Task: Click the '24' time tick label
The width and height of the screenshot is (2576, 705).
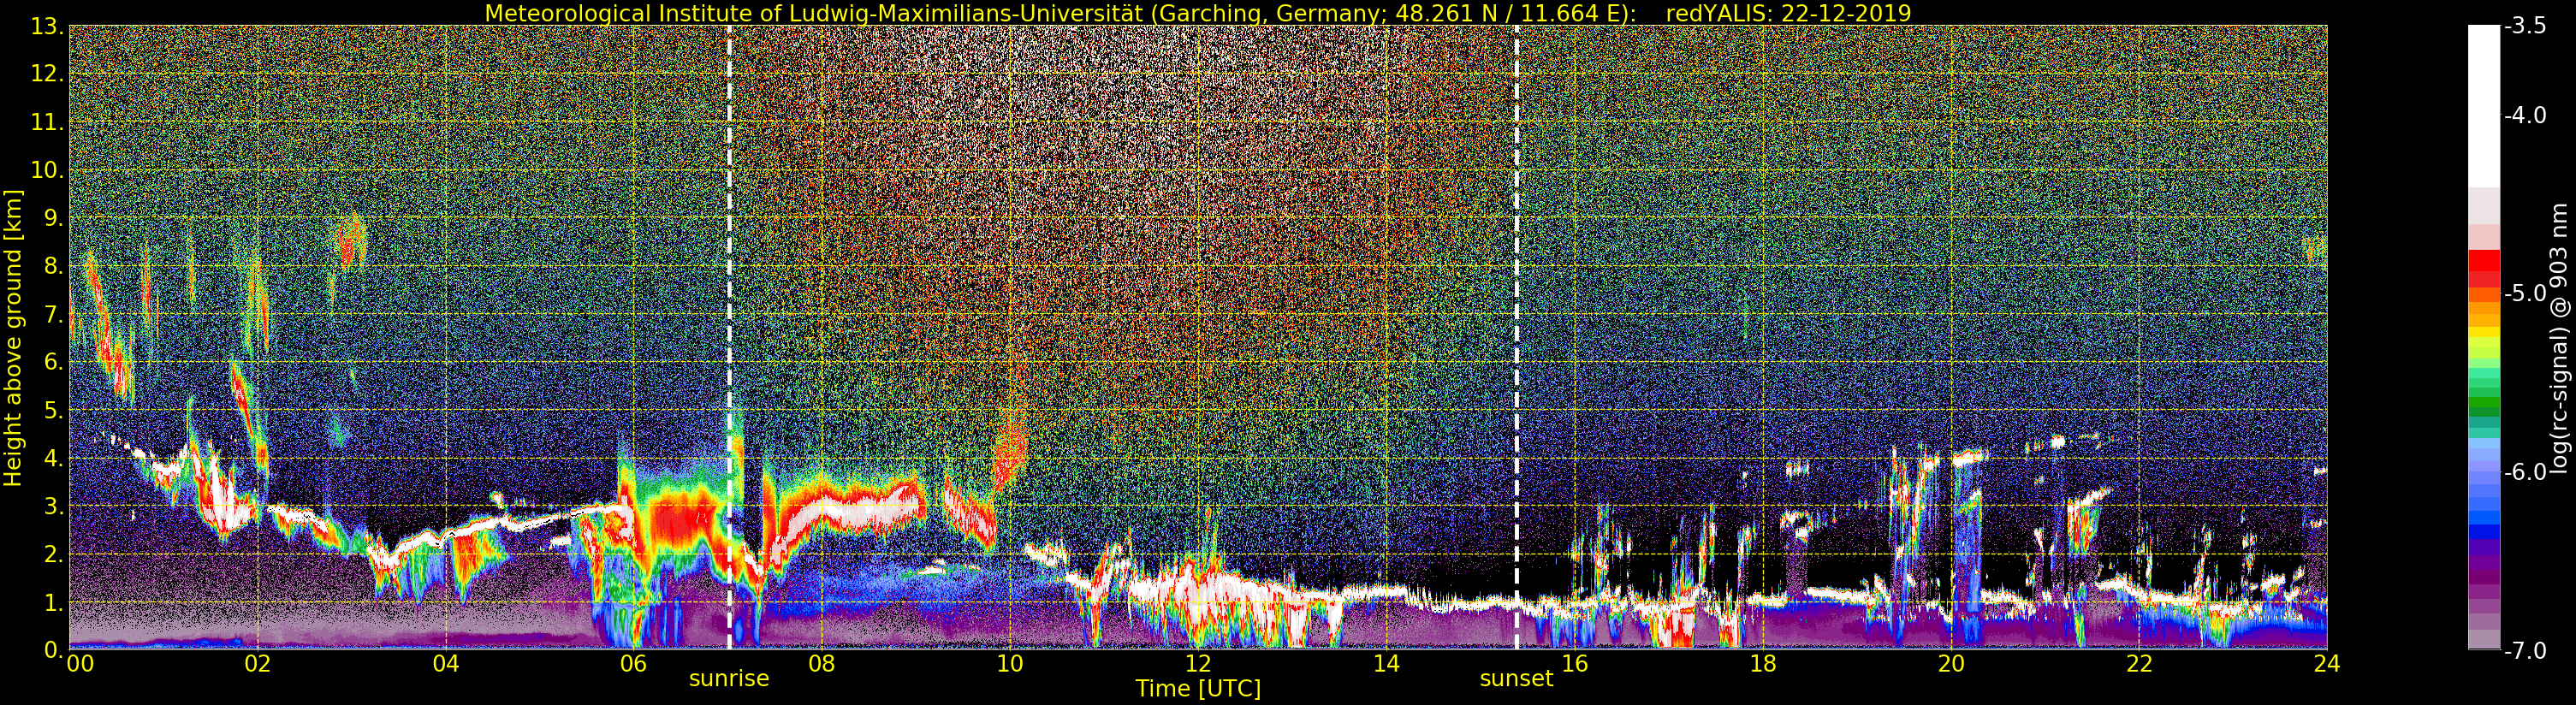Action: pyautogui.click(x=2327, y=664)
